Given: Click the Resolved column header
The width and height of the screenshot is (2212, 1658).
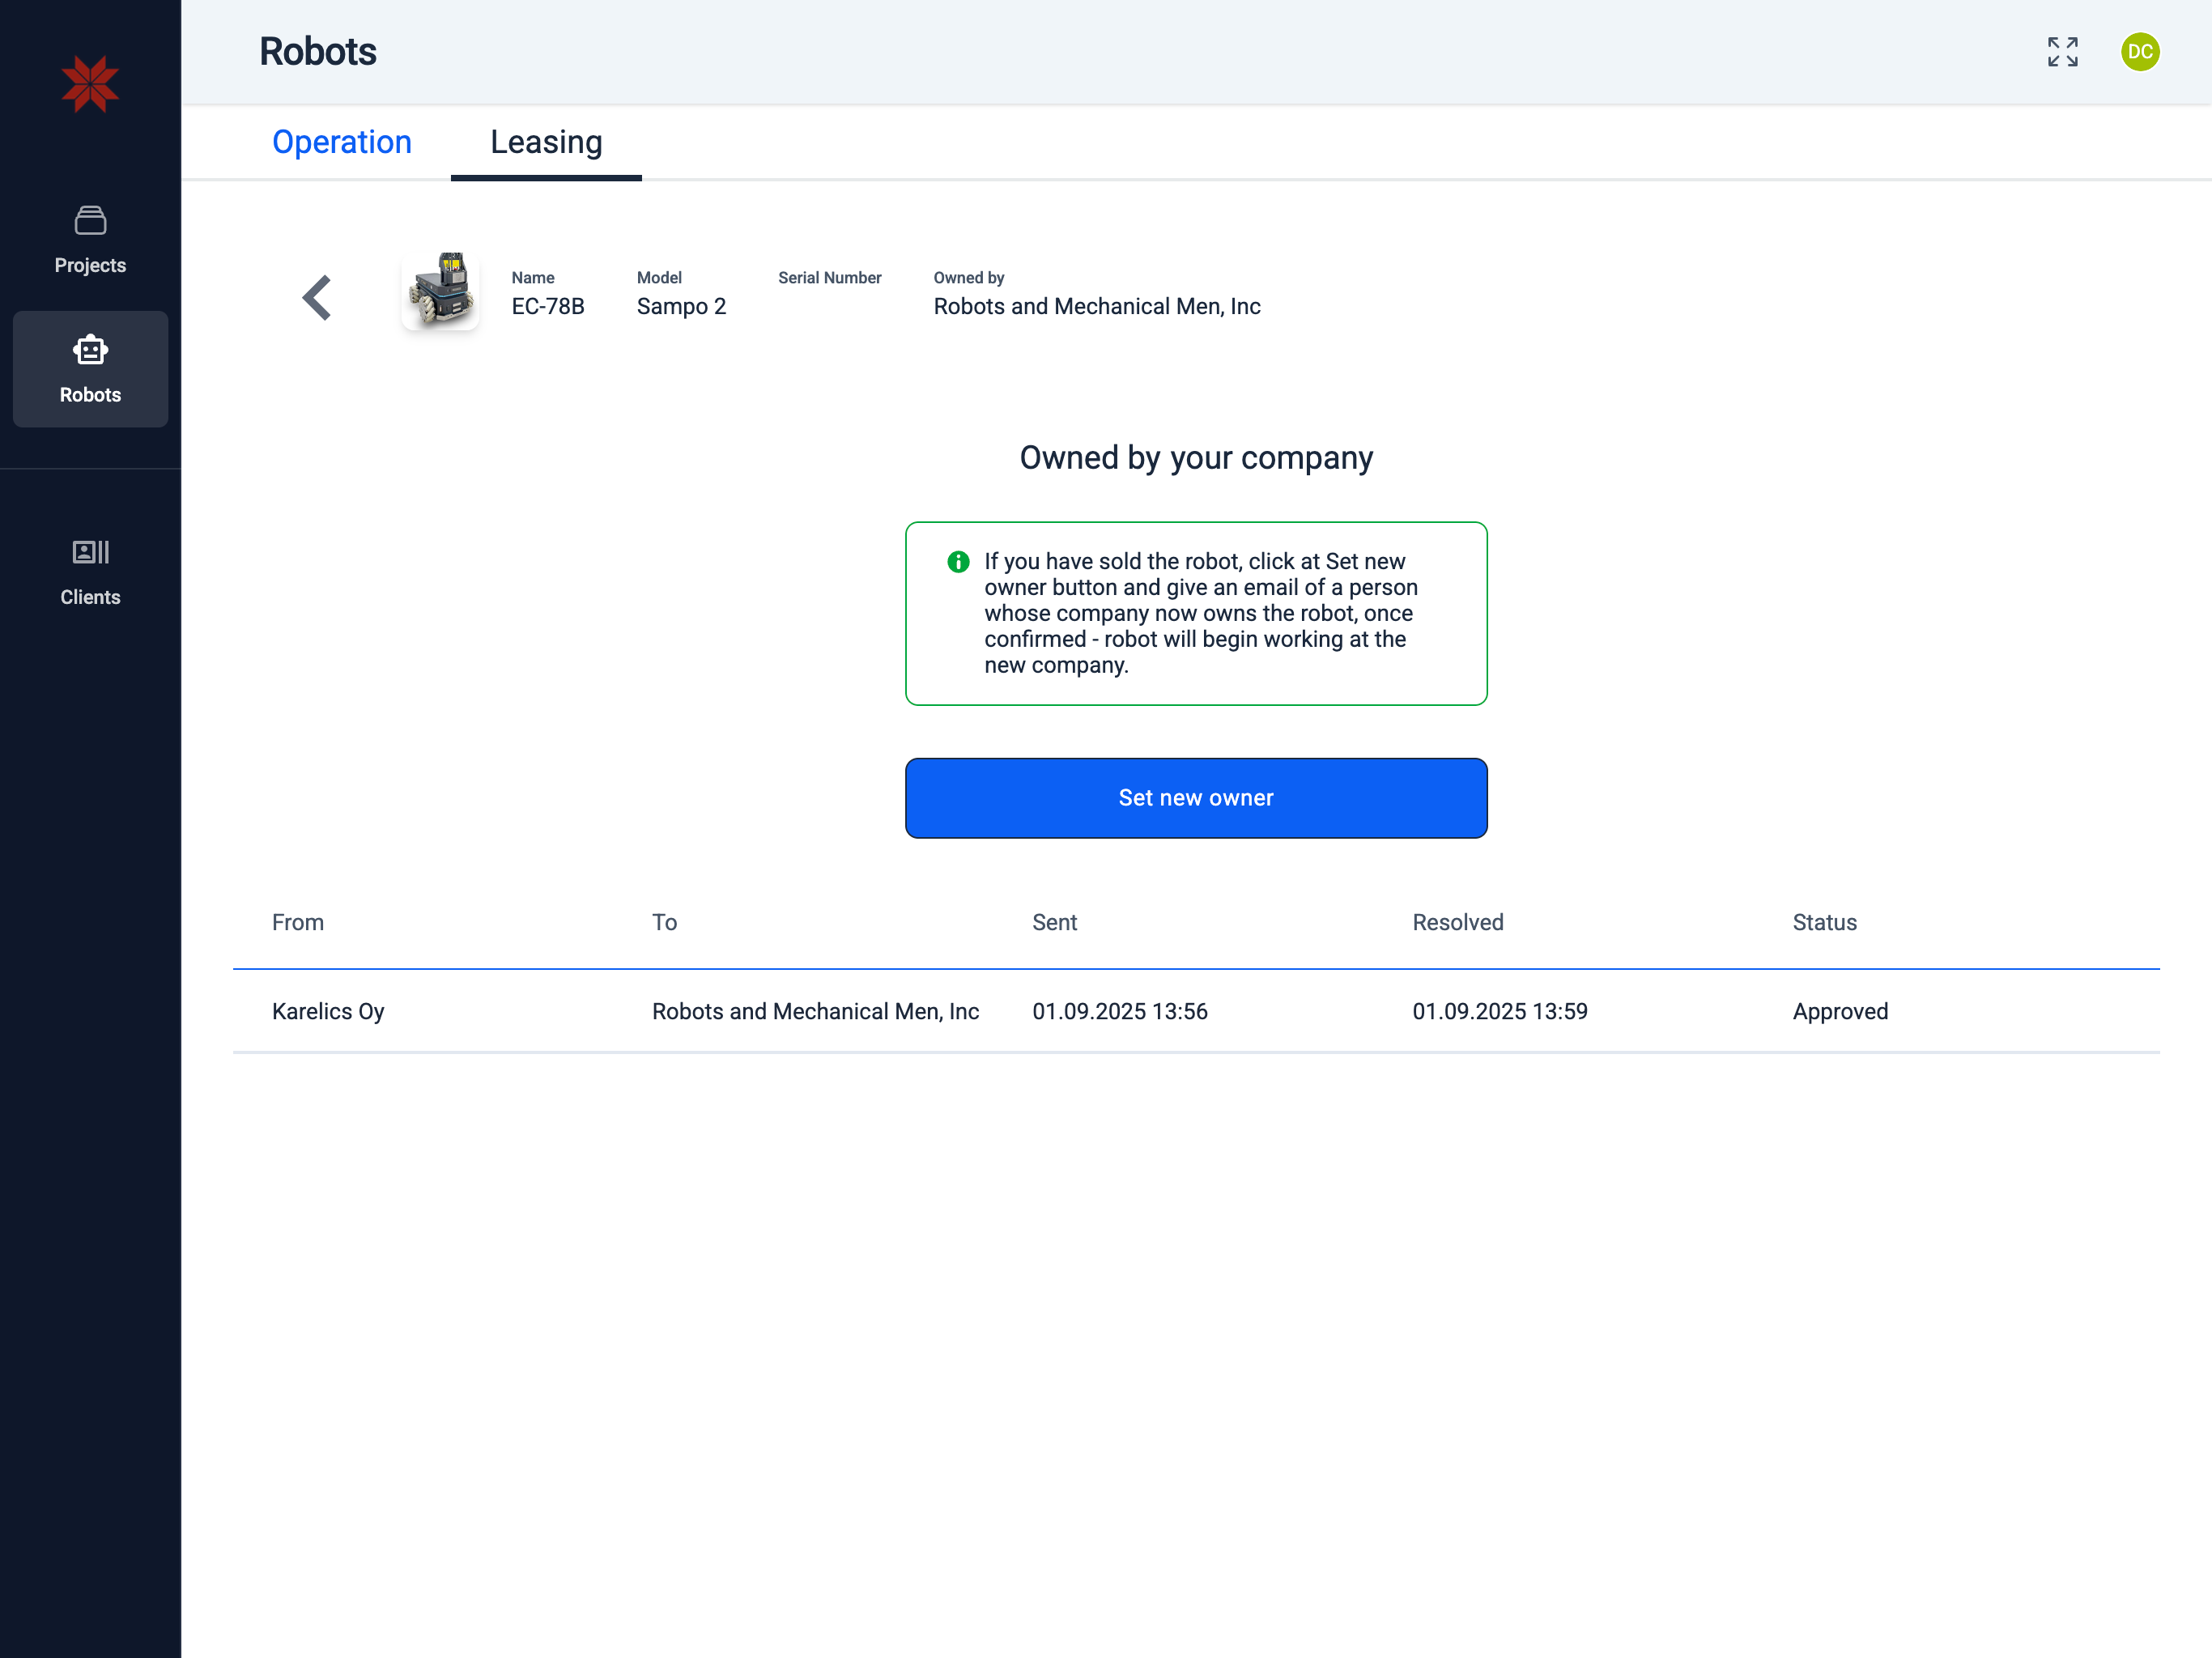Looking at the screenshot, I should coord(1457,922).
